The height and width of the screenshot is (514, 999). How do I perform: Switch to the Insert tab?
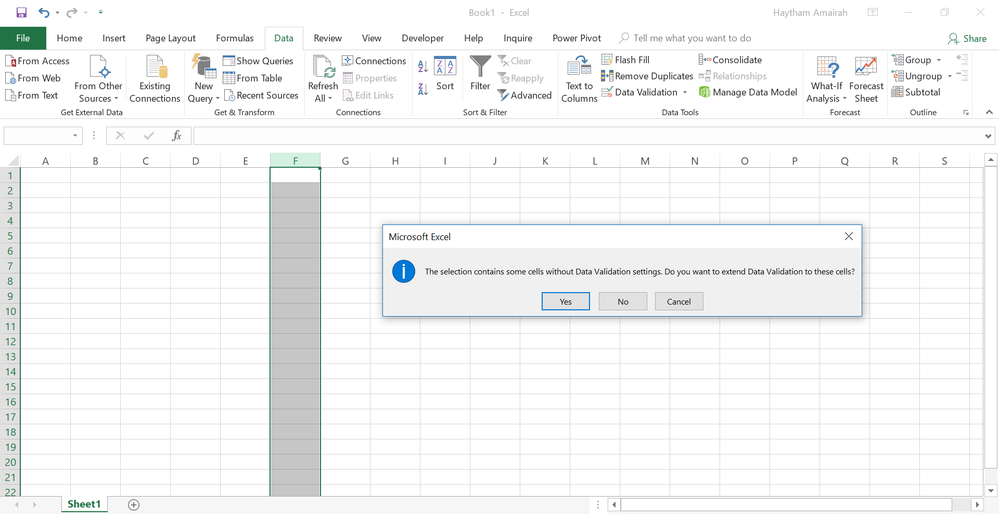tap(114, 38)
